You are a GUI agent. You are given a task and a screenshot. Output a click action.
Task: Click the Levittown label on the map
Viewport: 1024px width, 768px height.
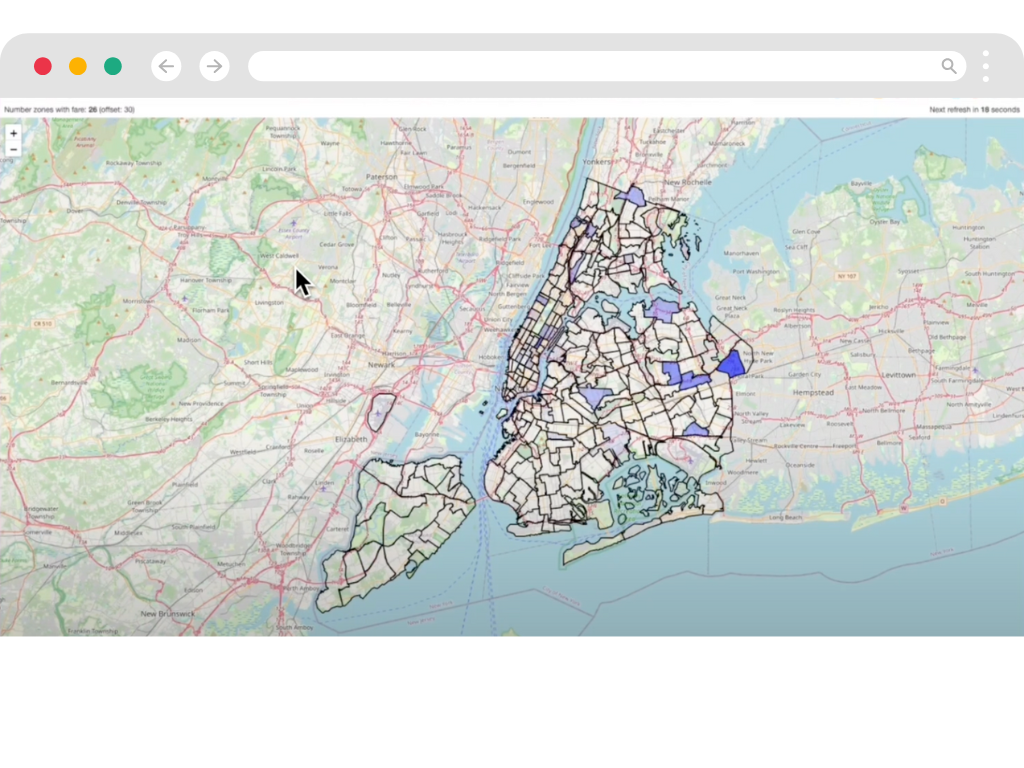(897, 374)
